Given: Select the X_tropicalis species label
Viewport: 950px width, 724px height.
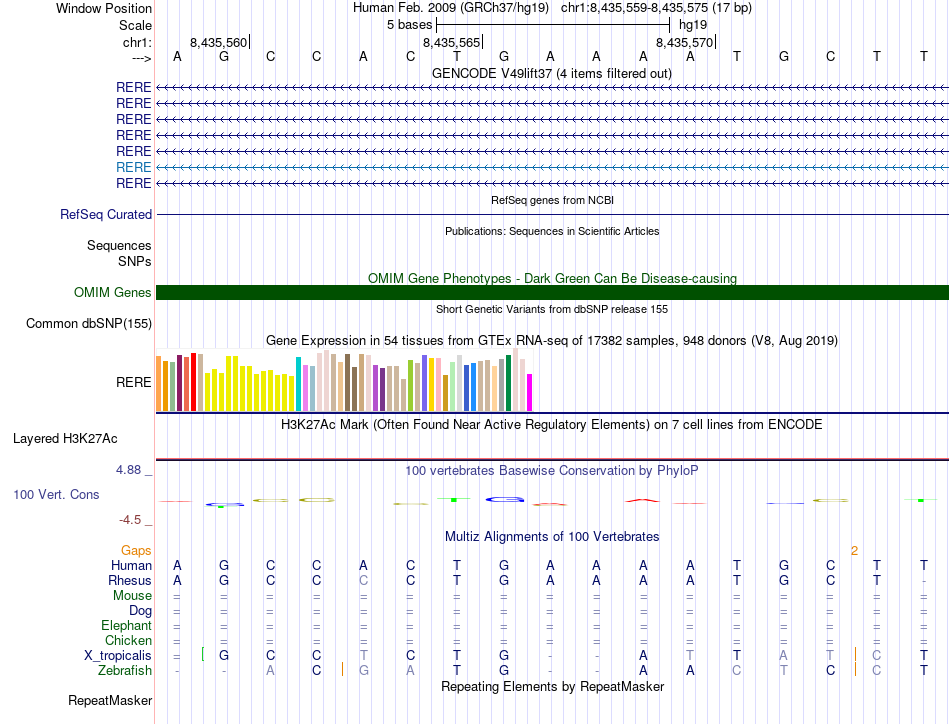Looking at the screenshot, I should click(x=118, y=655).
